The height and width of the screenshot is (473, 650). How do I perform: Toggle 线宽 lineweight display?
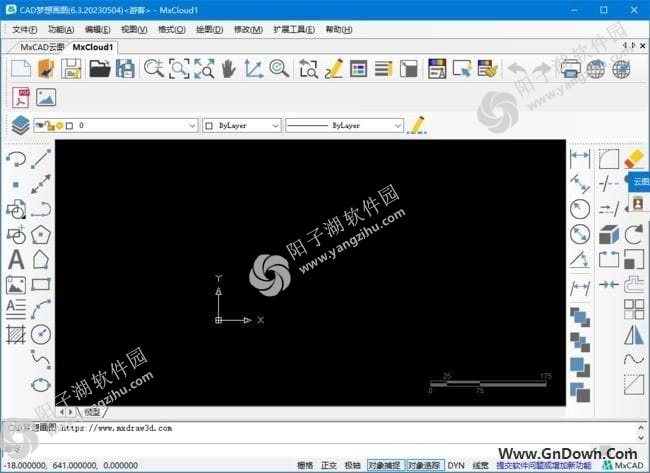[x=480, y=466]
